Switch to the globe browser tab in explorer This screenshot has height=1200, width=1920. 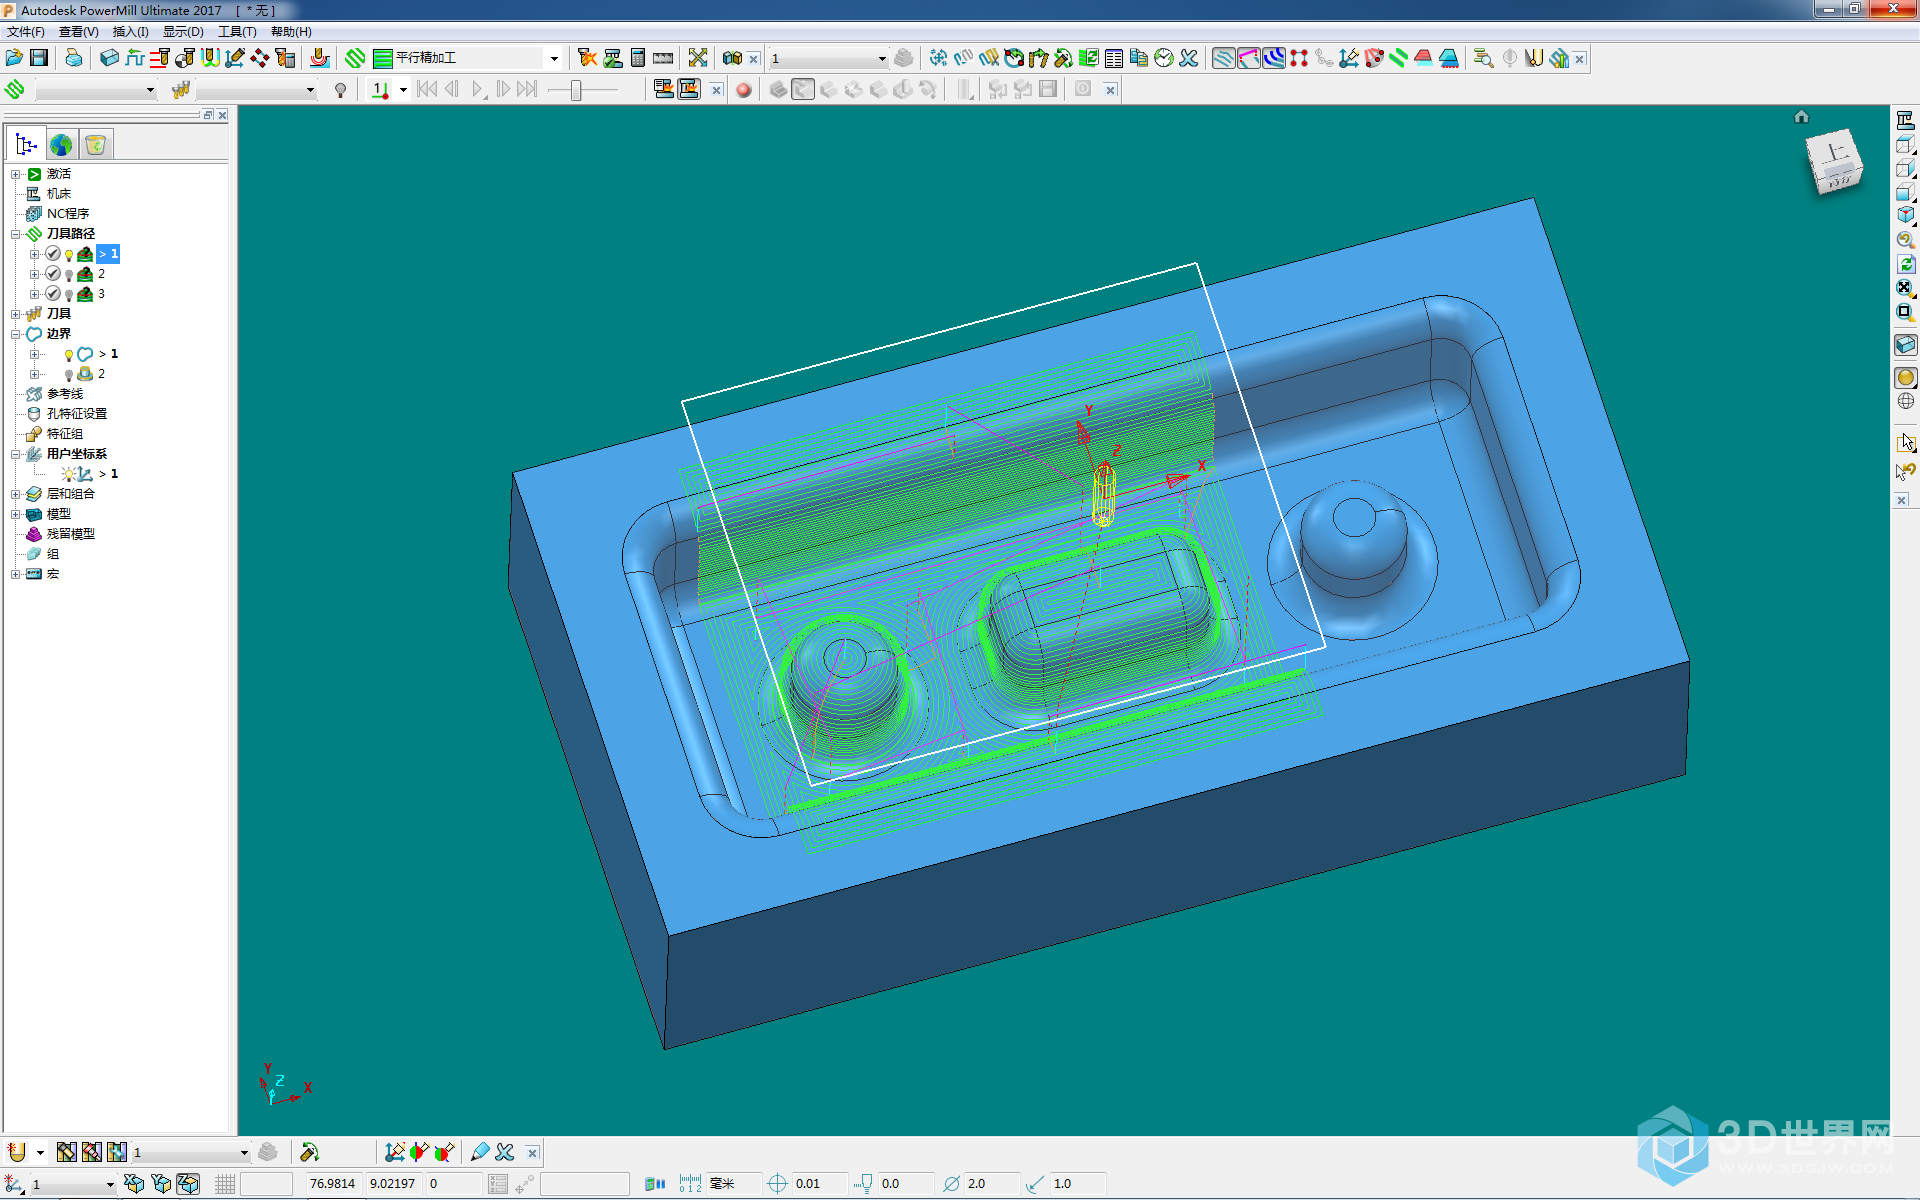[x=61, y=145]
